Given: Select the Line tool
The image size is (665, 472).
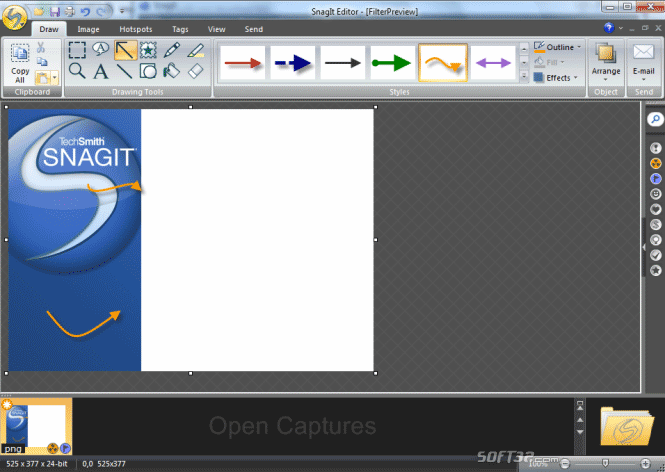Looking at the screenshot, I should (124, 71).
